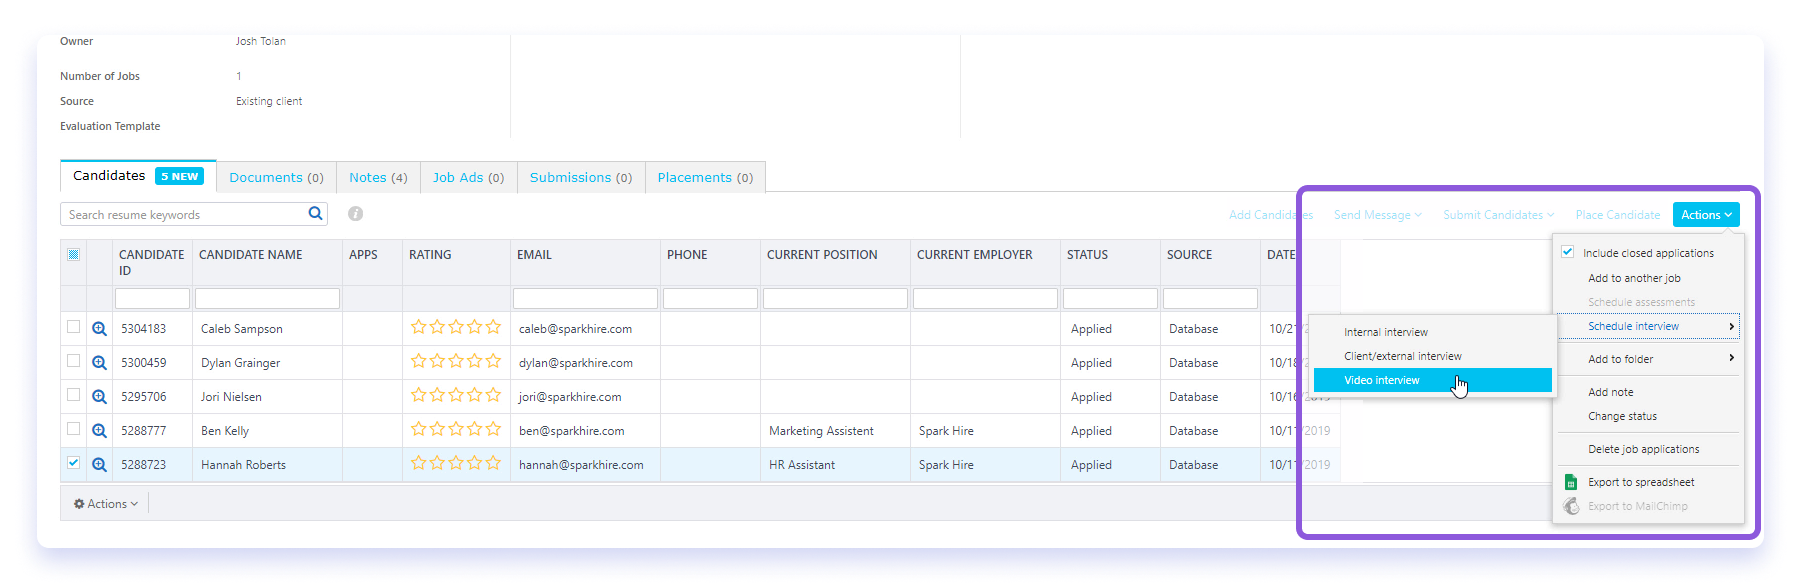Sort by the CURRENT EMPLOYER column header

[x=974, y=255]
